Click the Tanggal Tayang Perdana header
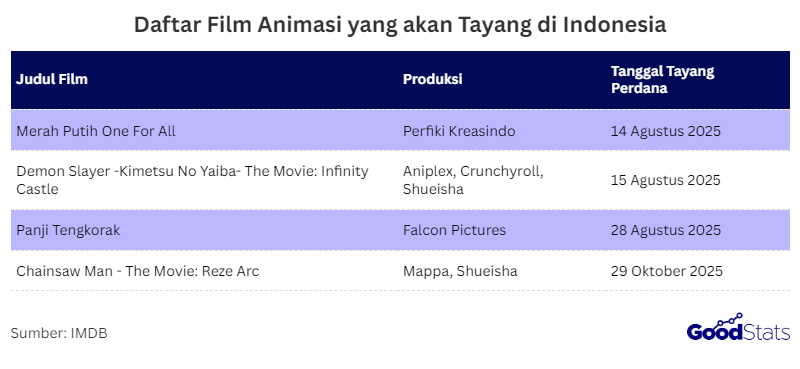 coord(662,80)
